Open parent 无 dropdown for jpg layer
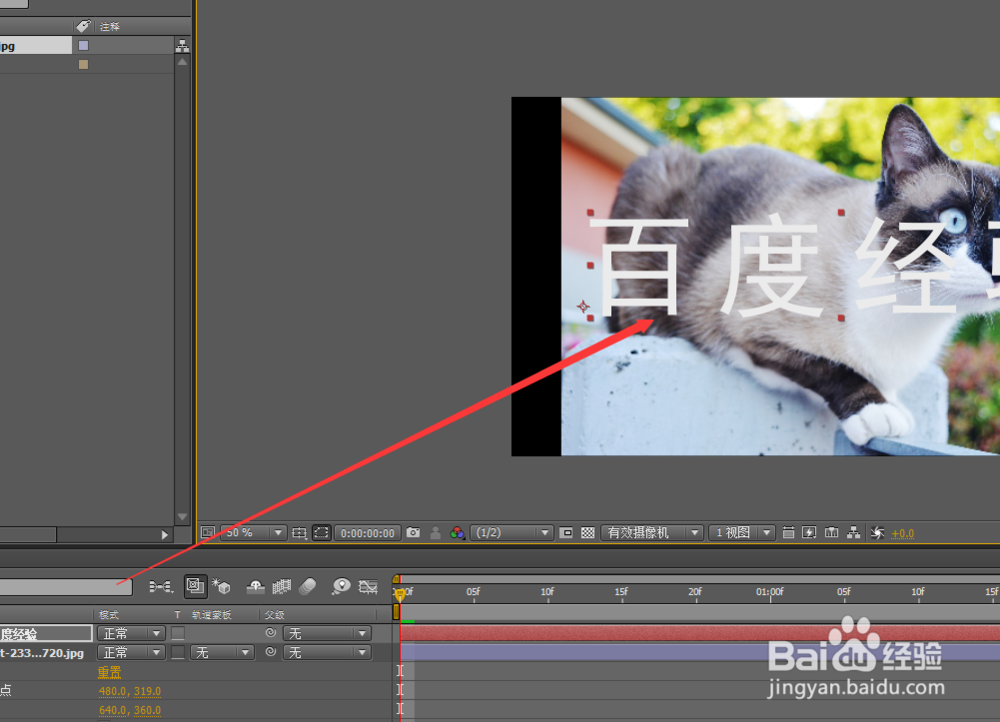 pos(327,652)
